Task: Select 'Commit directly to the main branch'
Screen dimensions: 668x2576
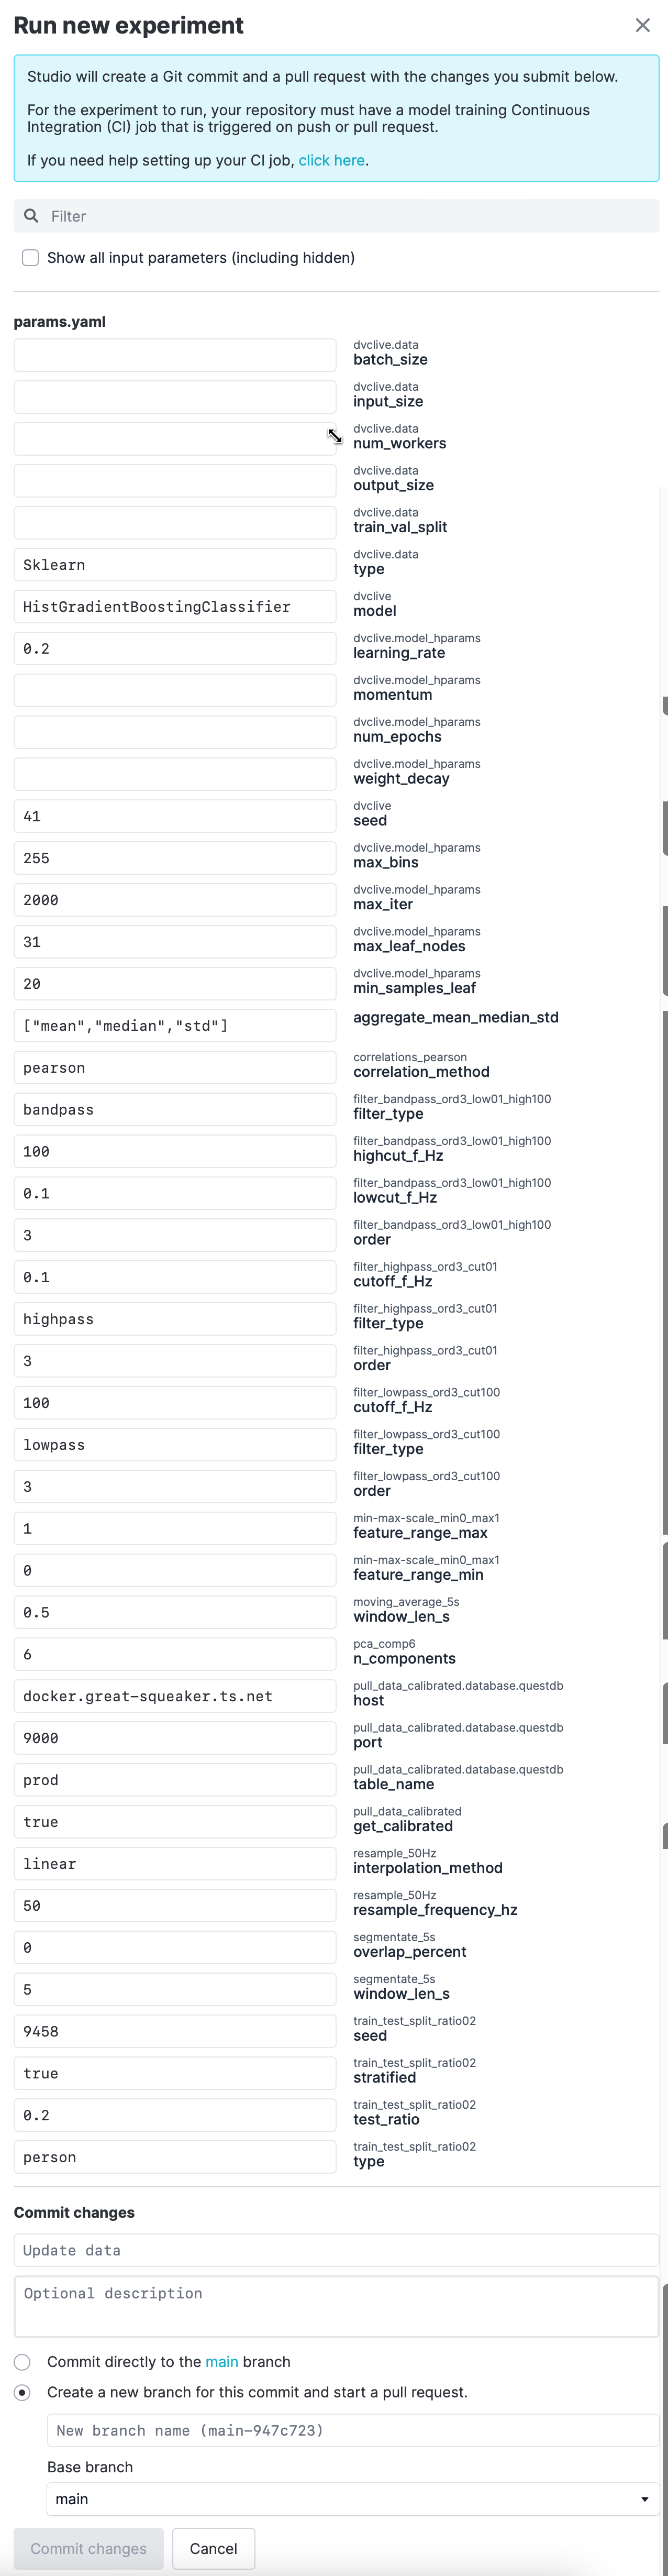Action: [22, 2362]
